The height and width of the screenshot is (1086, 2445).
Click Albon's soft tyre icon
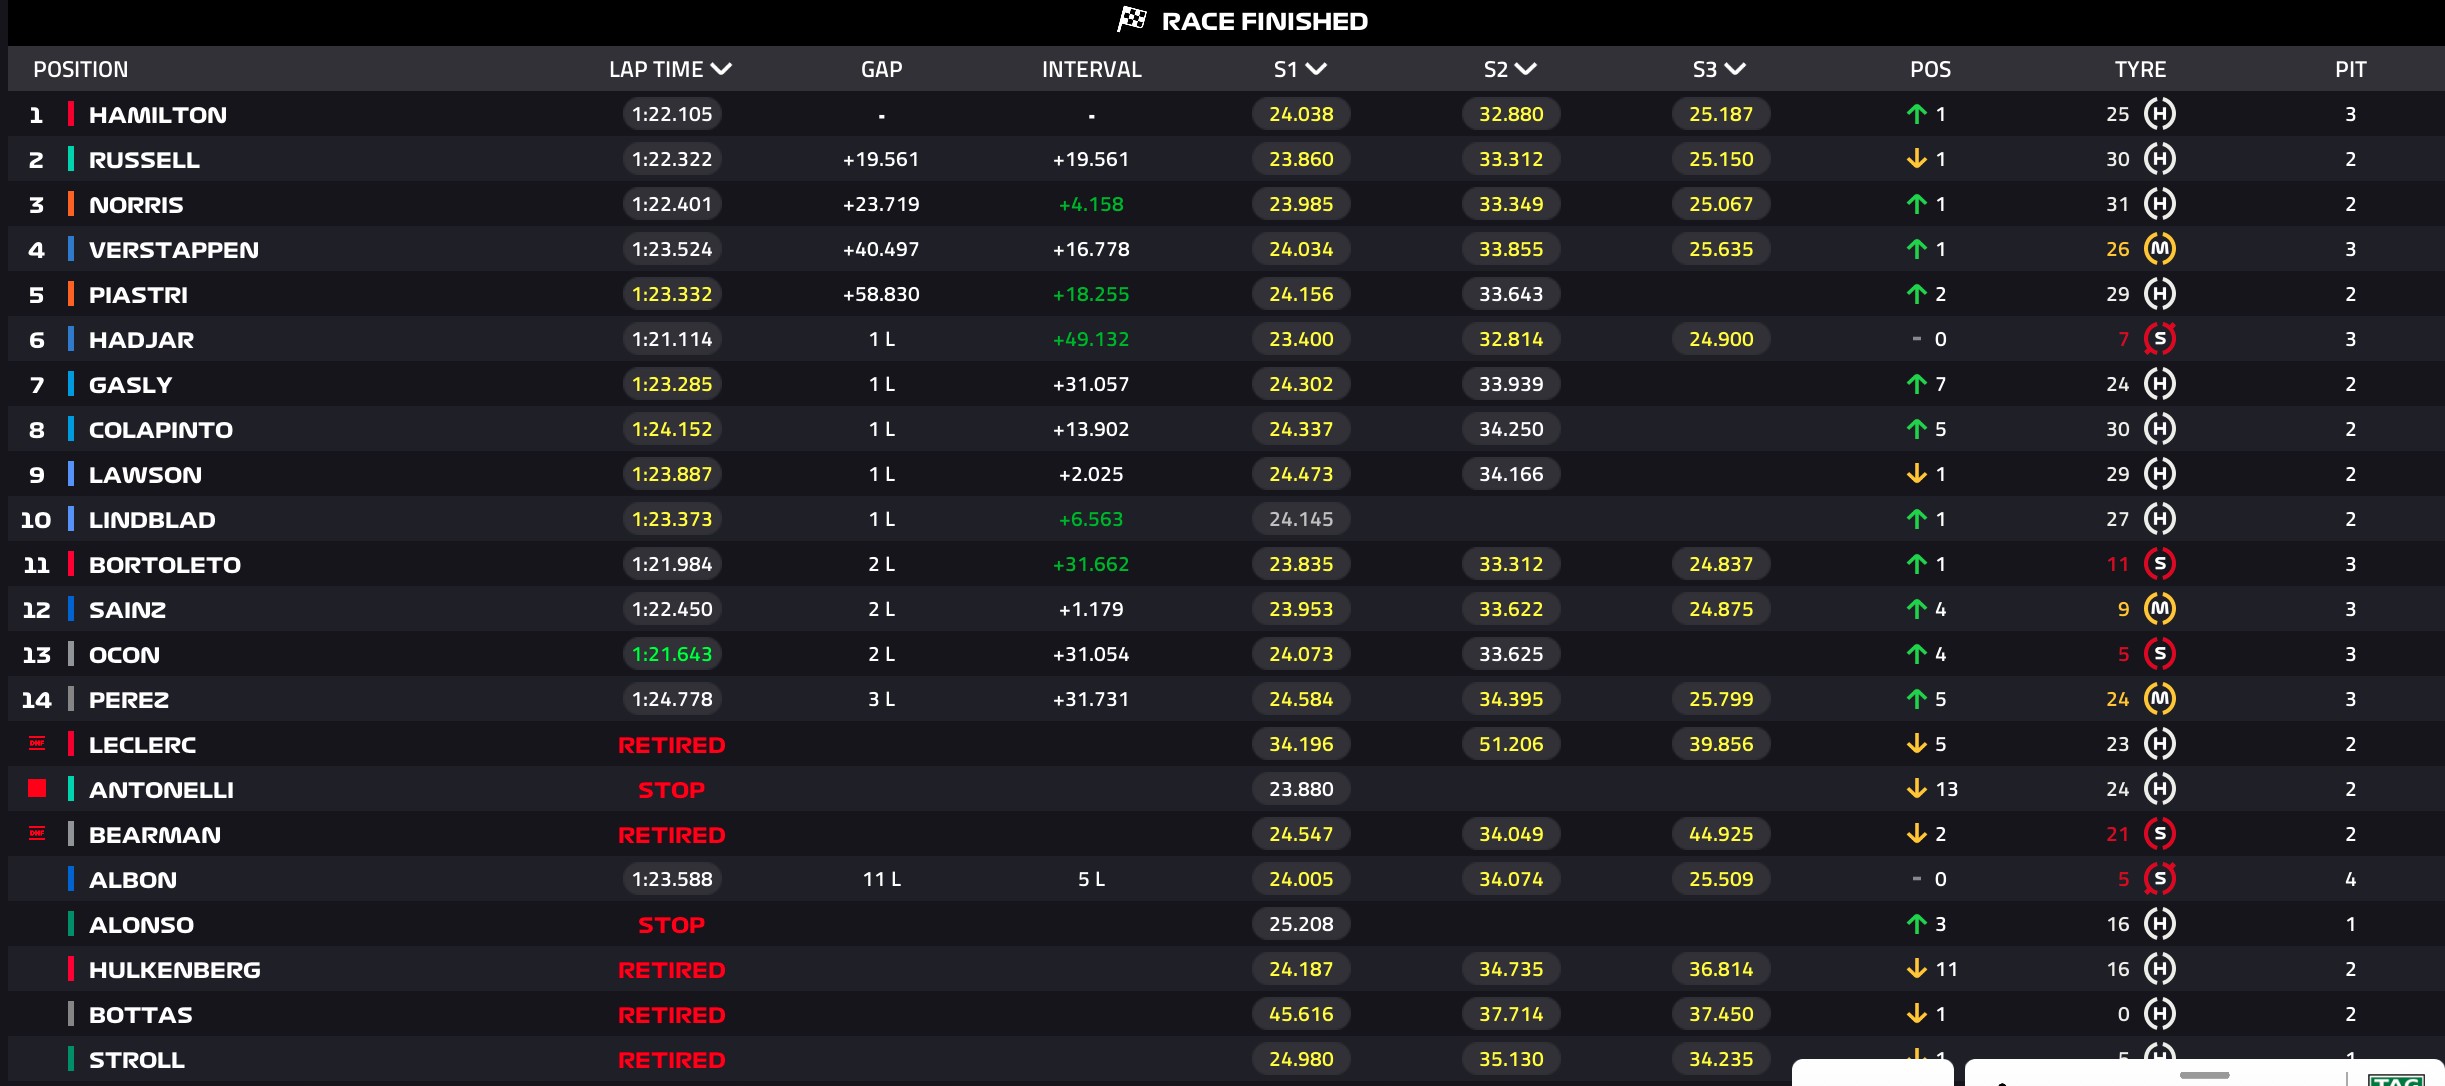tap(2160, 879)
